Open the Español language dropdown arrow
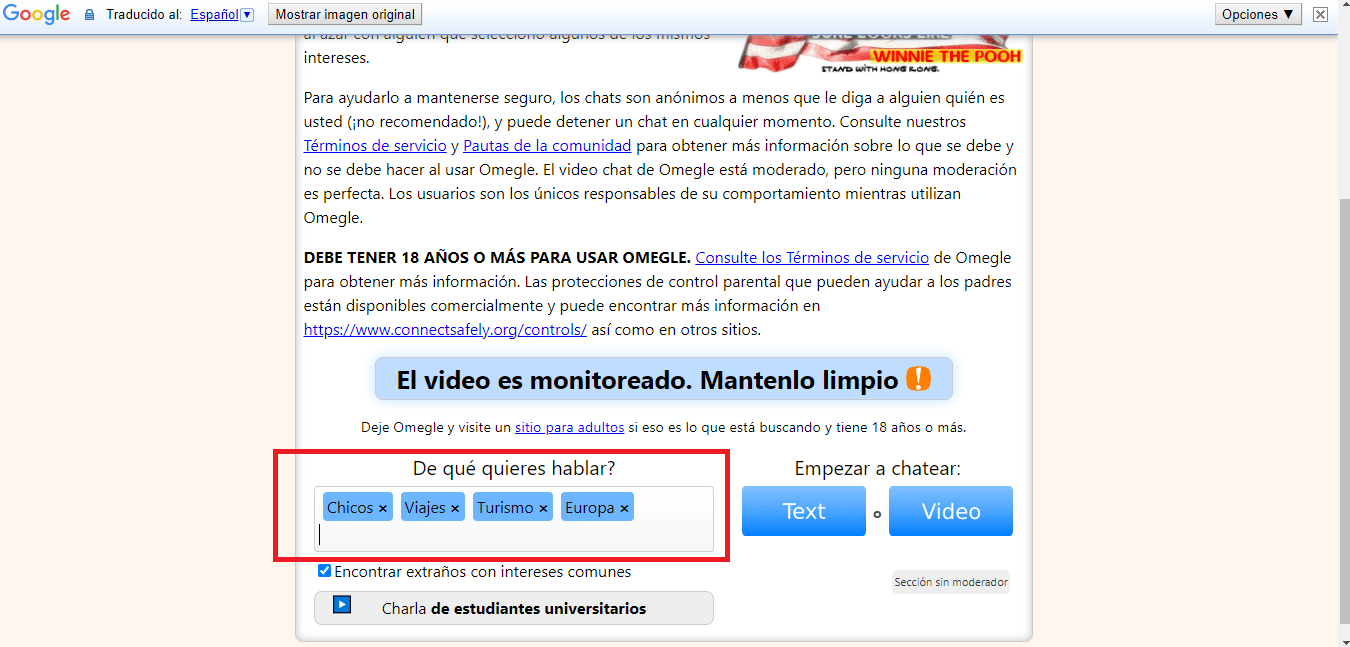Viewport: 1350px width, 647px height. (x=248, y=15)
